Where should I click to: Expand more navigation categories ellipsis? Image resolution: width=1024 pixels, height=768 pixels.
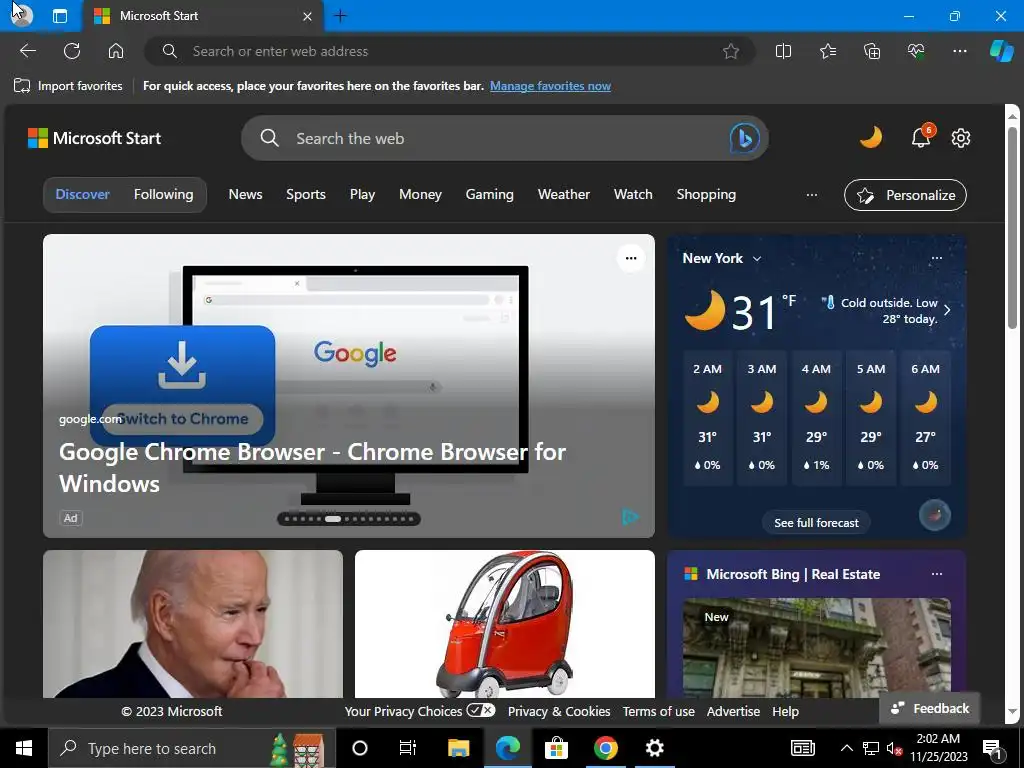(812, 195)
